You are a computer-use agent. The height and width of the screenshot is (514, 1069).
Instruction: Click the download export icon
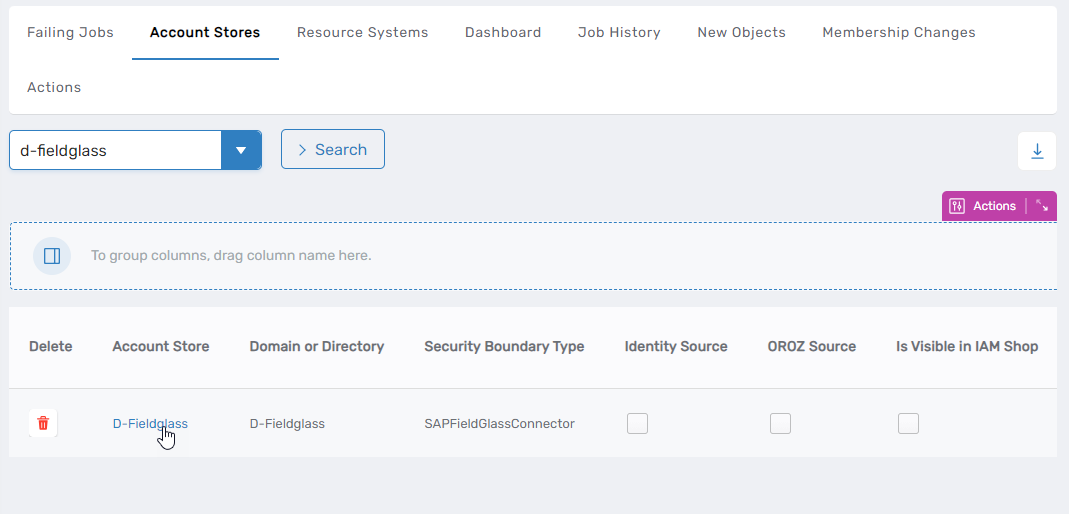tap(1037, 151)
